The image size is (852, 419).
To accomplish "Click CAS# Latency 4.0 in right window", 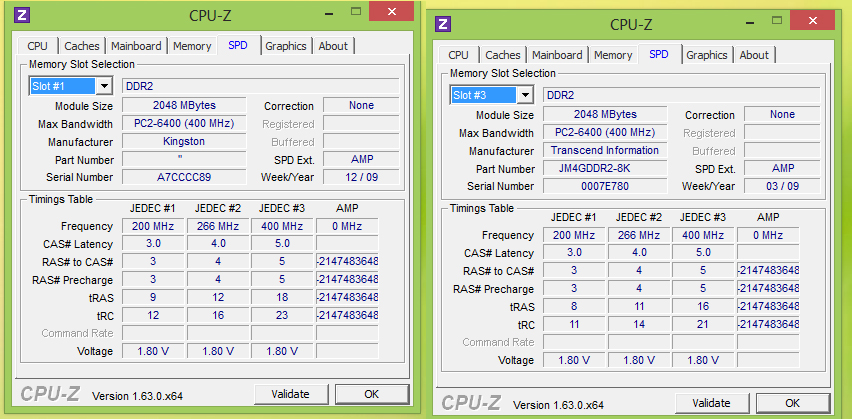I will click(x=639, y=253).
